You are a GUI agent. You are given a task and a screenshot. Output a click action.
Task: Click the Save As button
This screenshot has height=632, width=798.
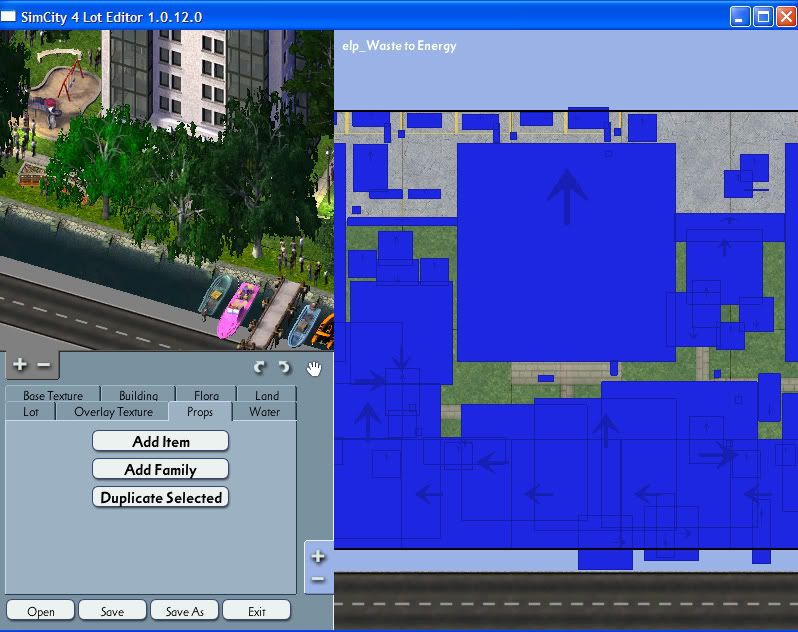coord(185,611)
